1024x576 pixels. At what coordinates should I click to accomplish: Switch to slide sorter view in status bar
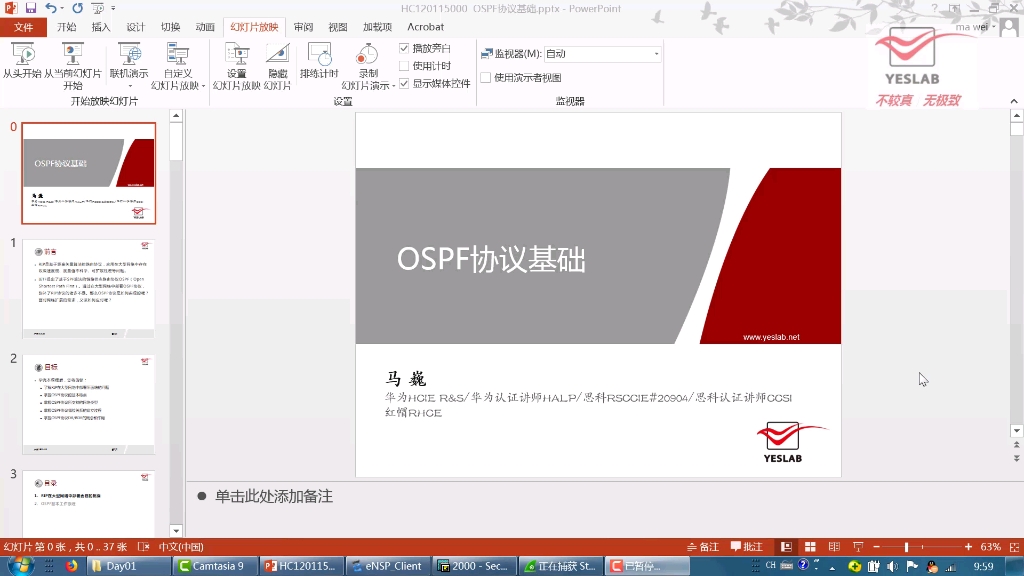point(810,547)
